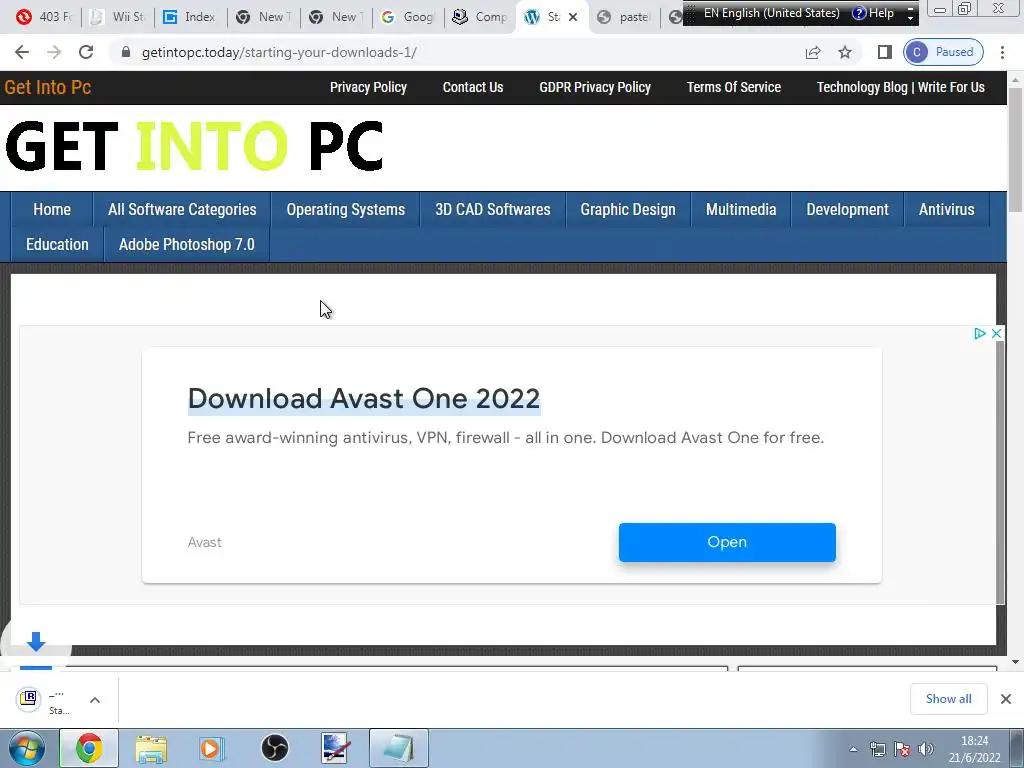Image resolution: width=1024 pixels, height=768 pixels.
Task: Click the Action Center flag icon
Action: point(902,749)
